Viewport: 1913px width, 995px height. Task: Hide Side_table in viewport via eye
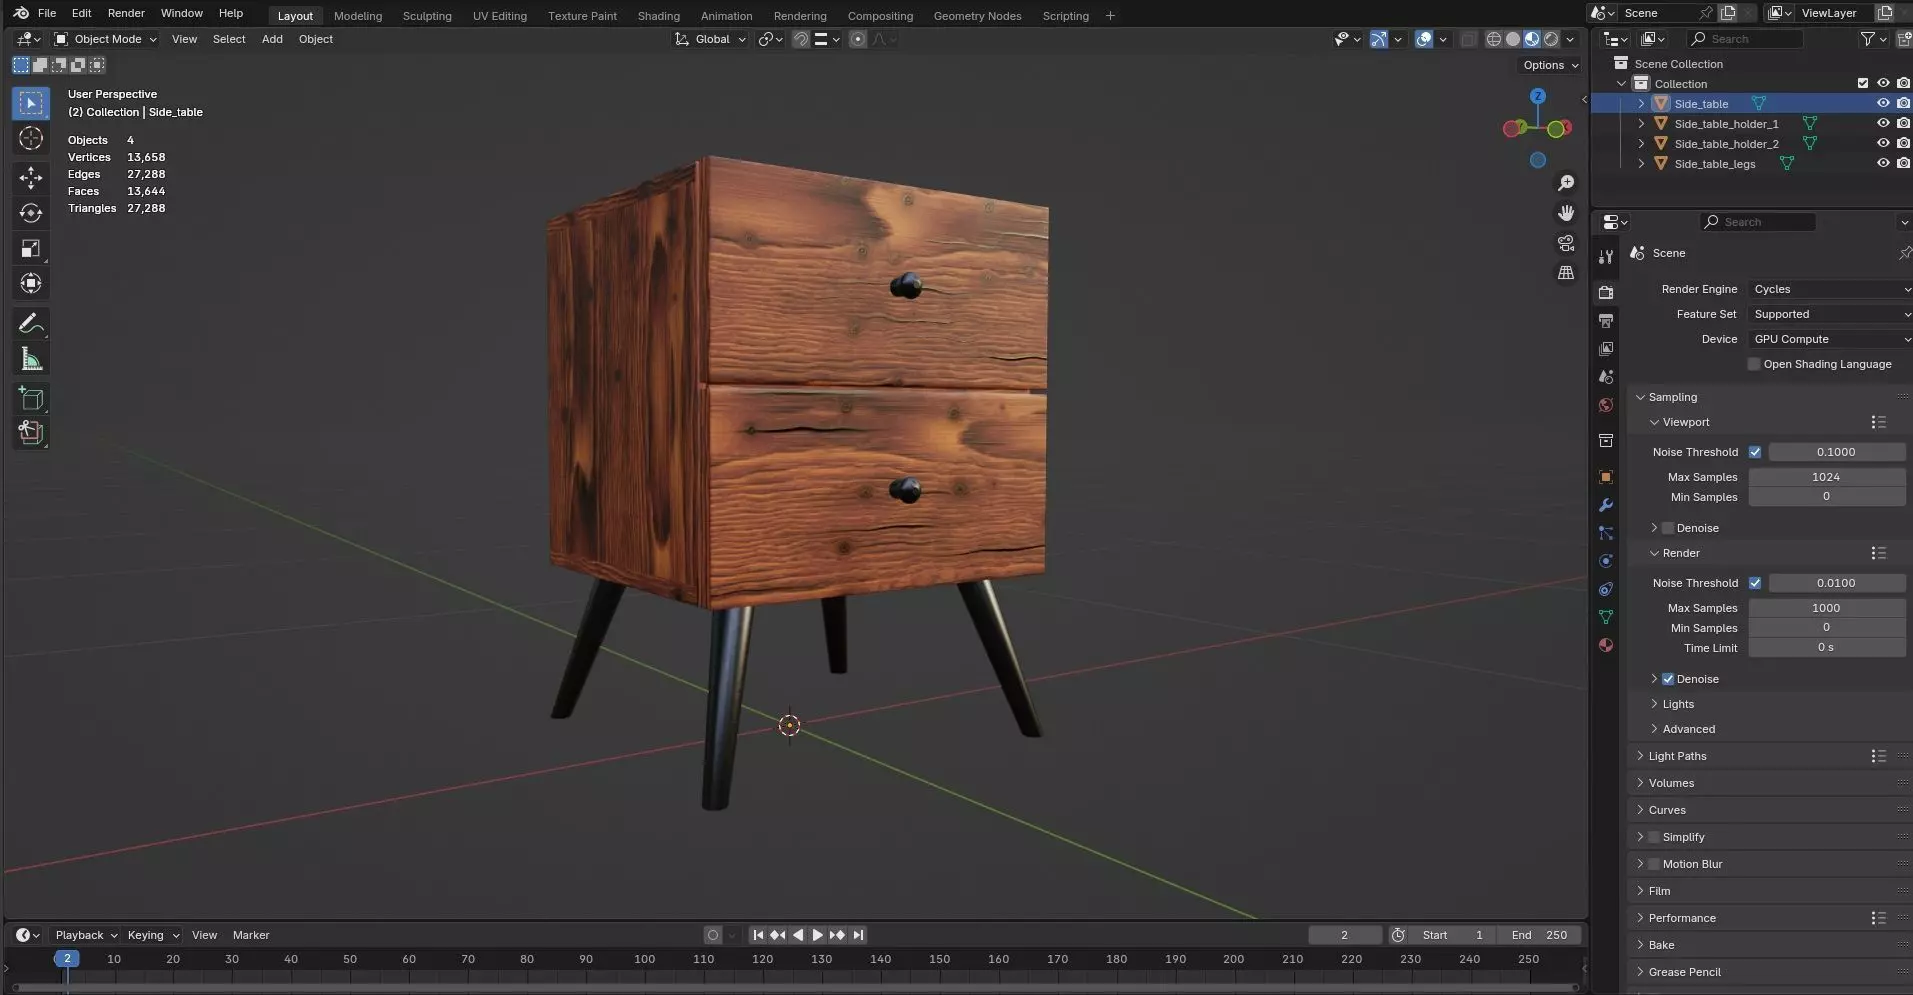1883,103
